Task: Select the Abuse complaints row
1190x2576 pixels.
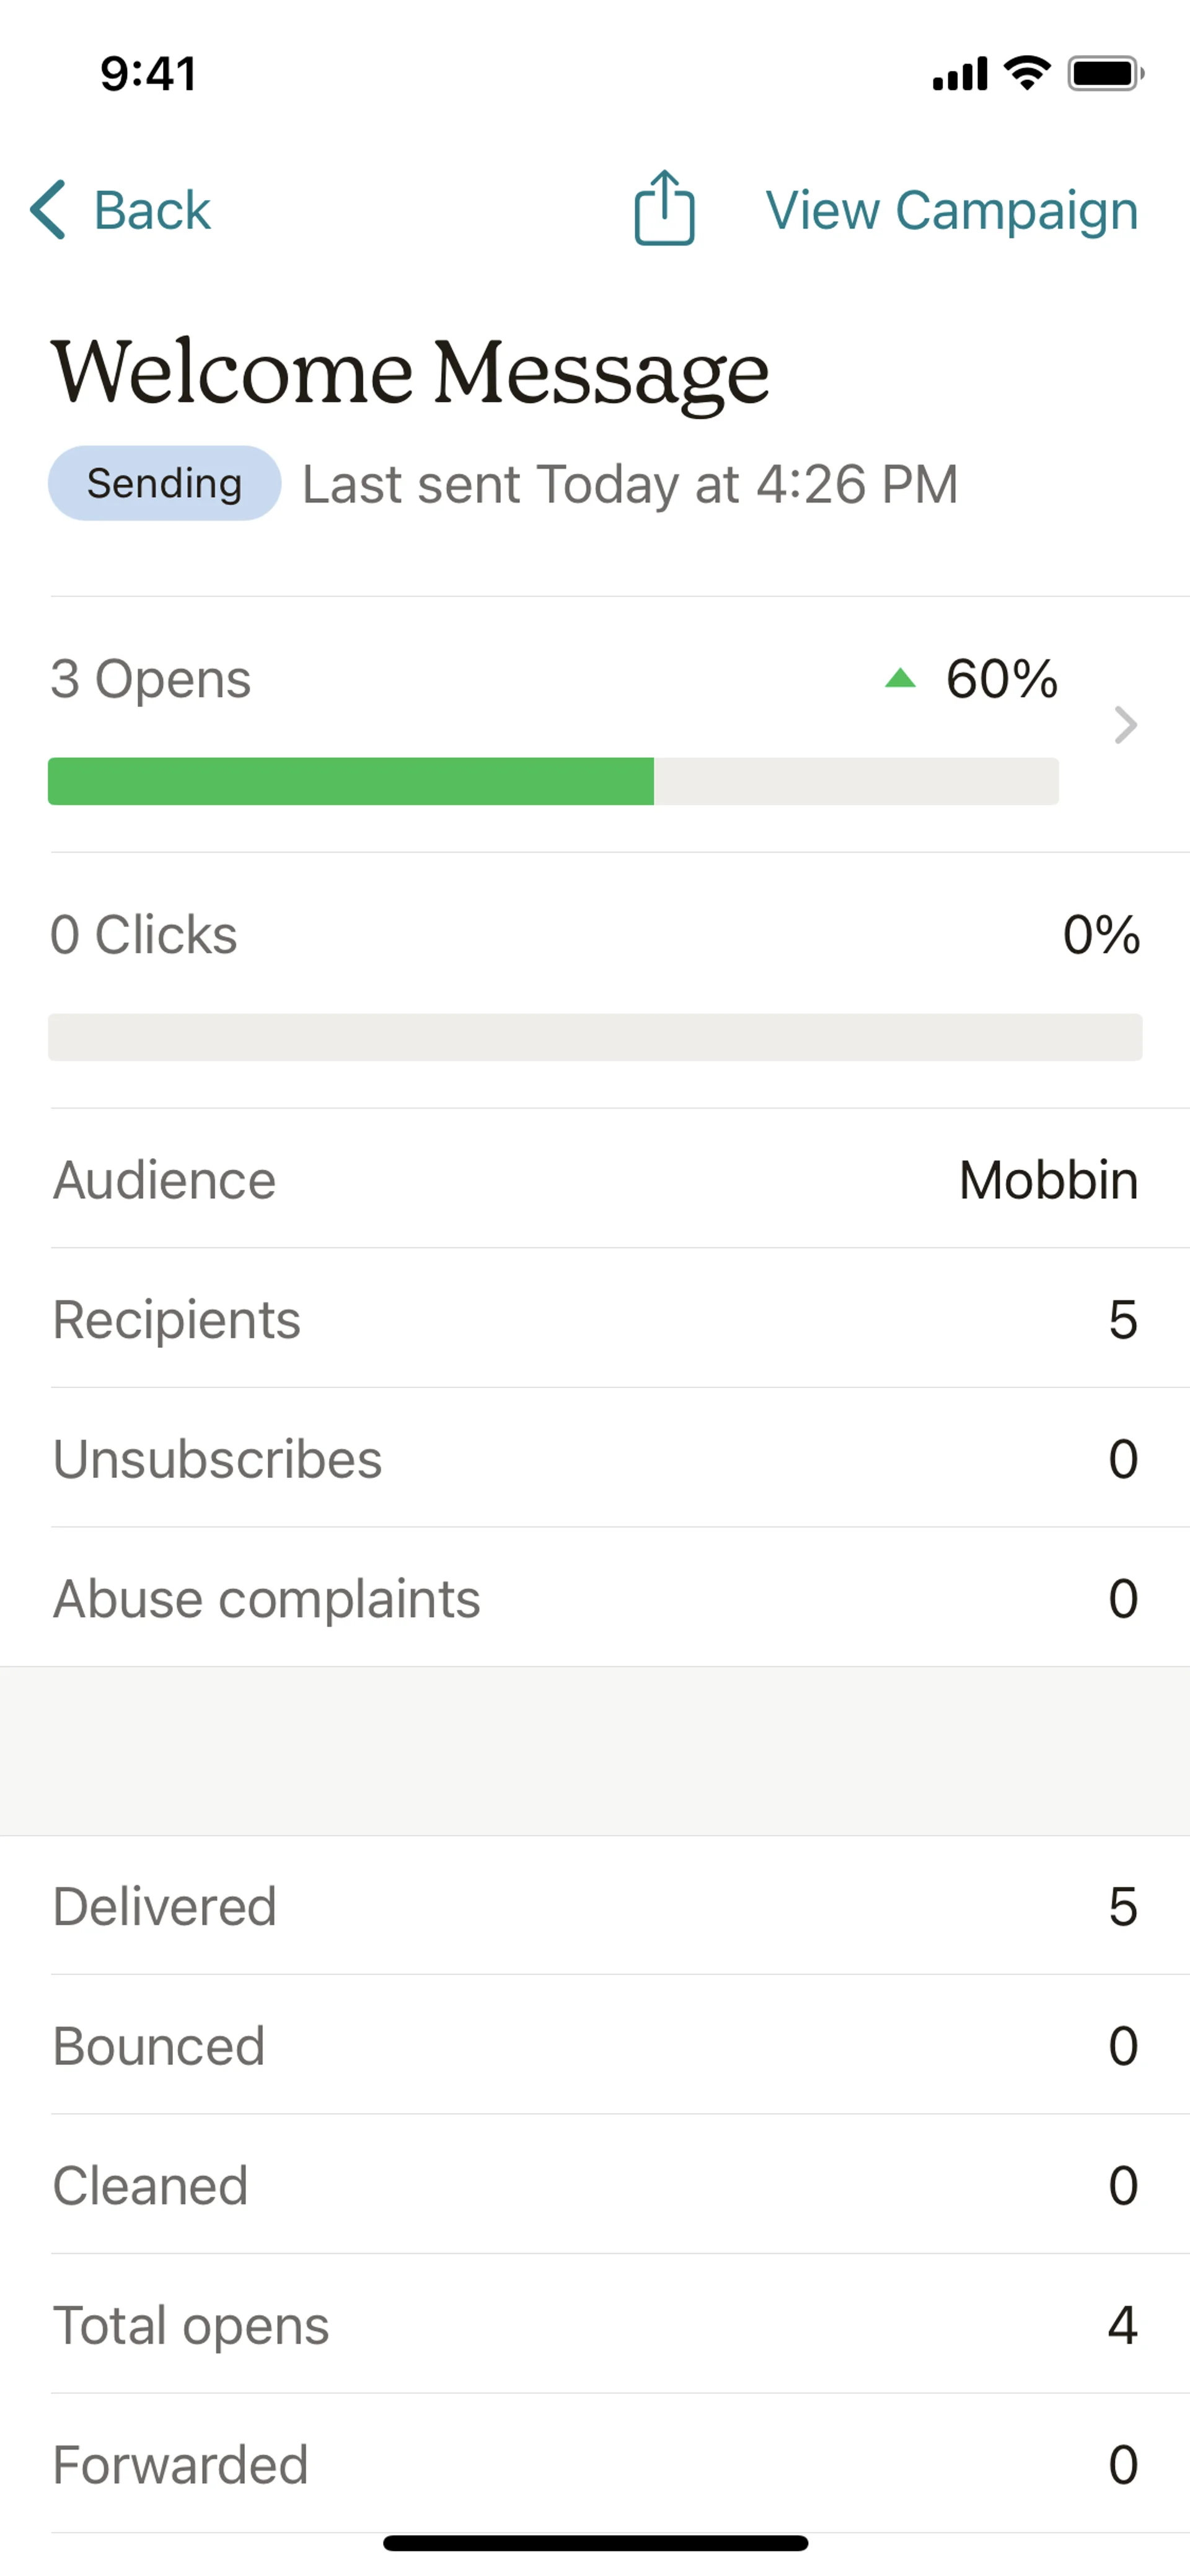Action: click(x=595, y=1598)
